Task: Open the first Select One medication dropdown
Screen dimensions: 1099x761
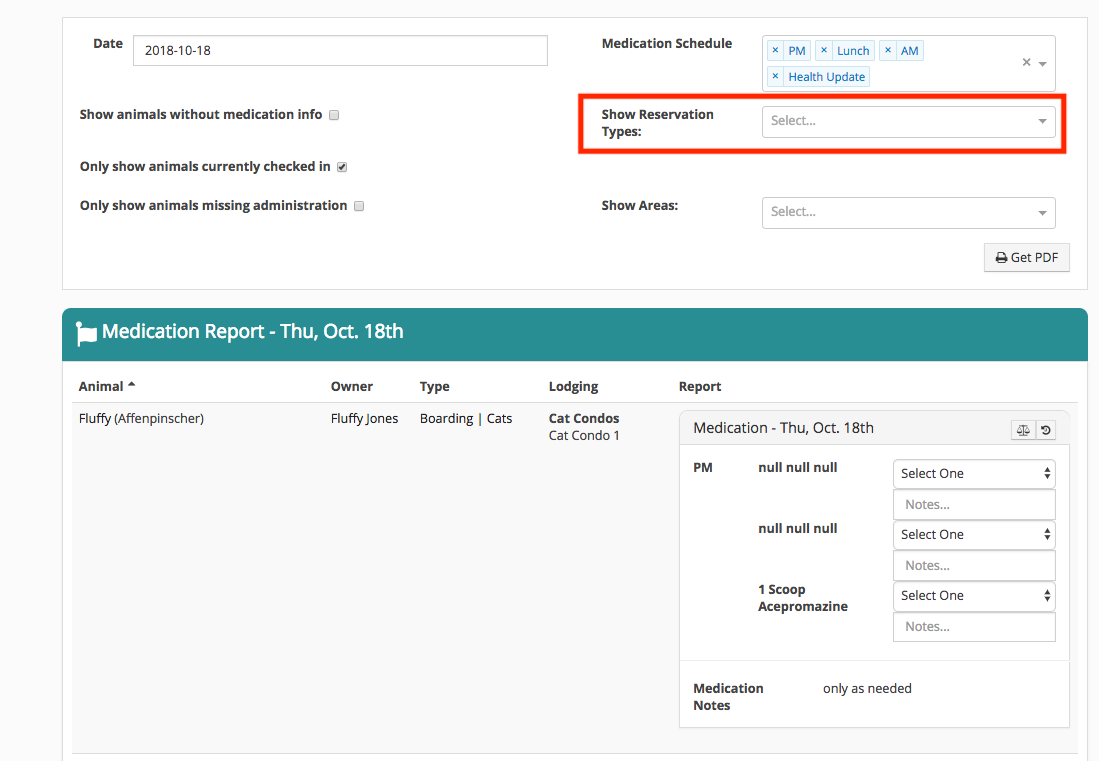Action: (x=973, y=473)
